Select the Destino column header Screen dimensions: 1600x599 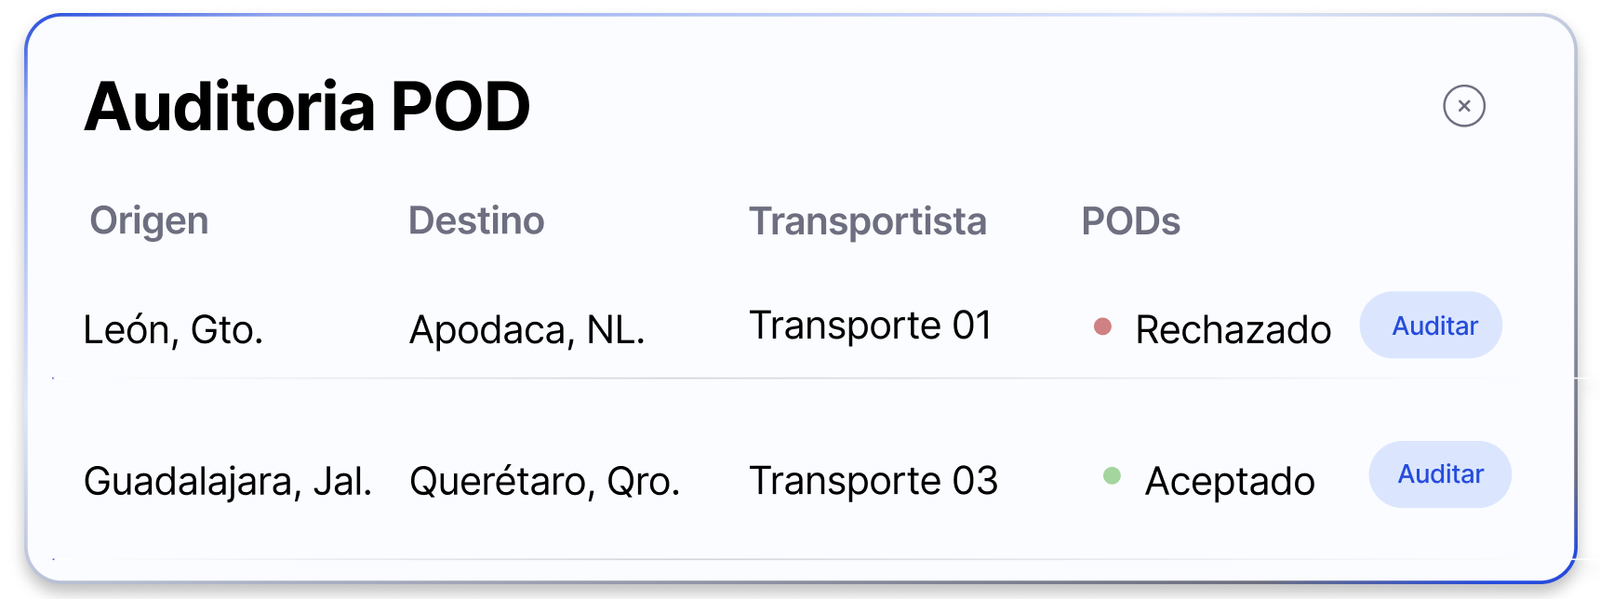[476, 221]
